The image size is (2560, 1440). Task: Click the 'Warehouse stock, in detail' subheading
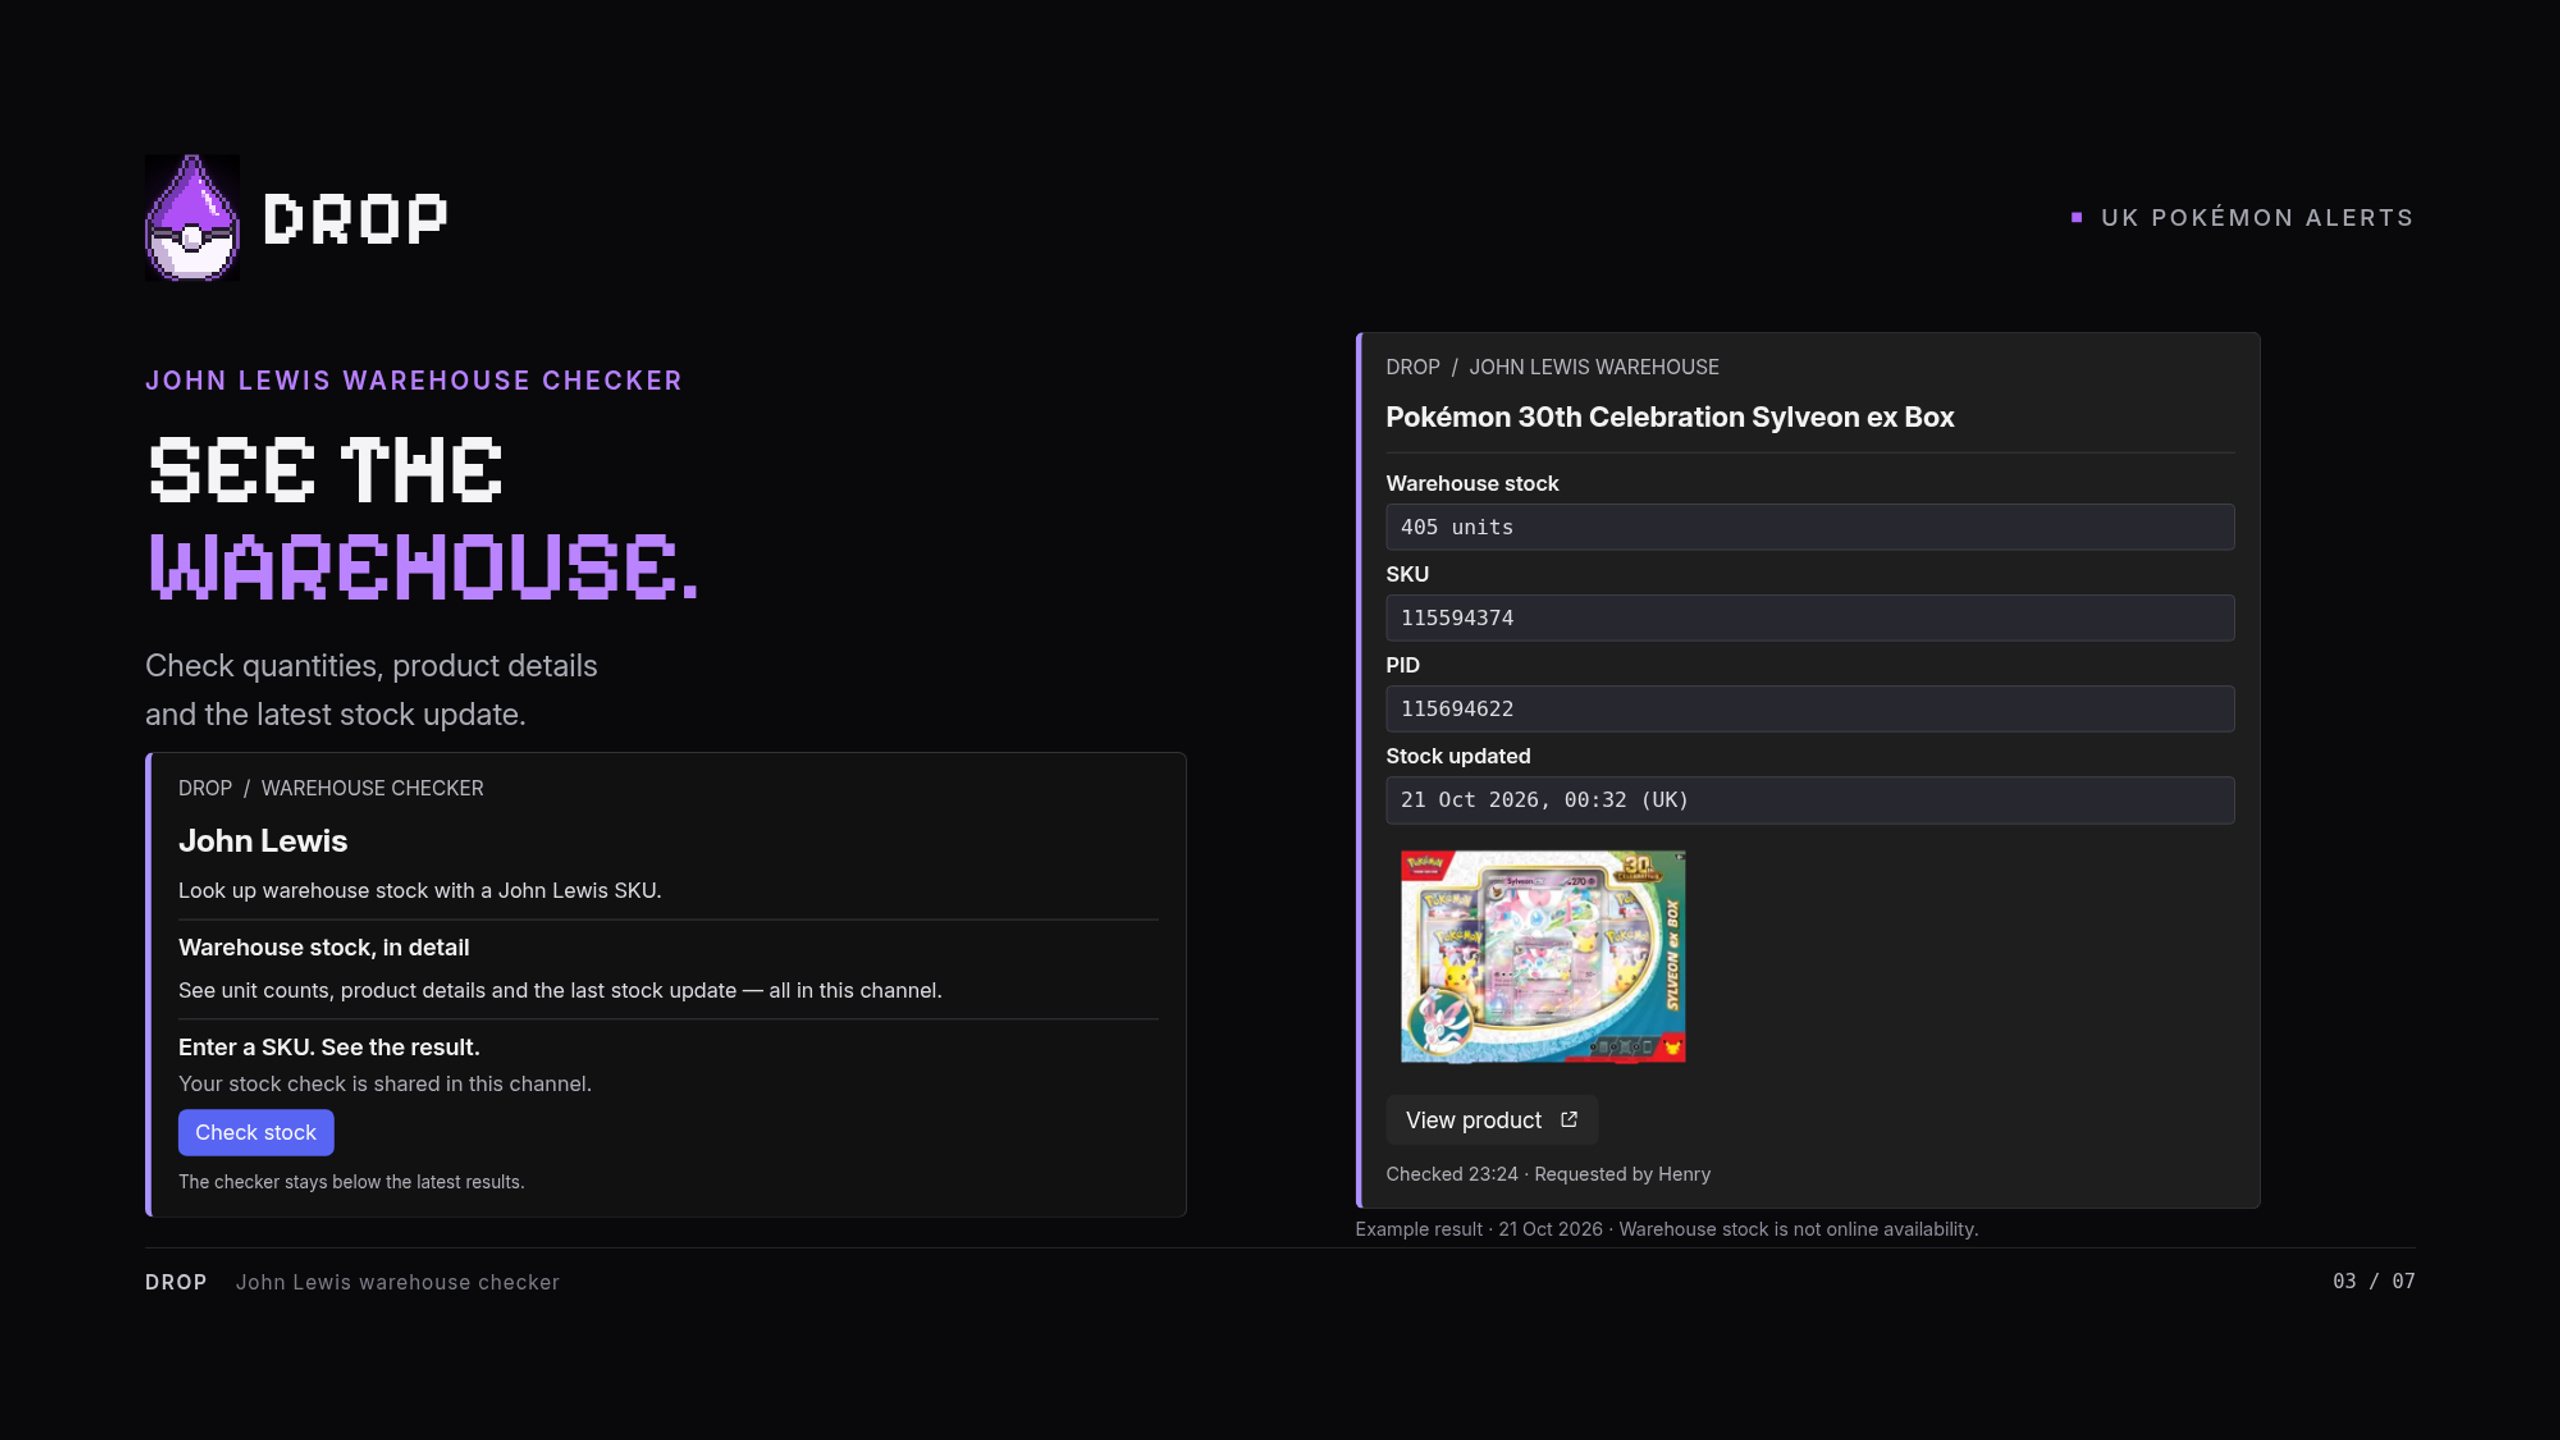pyautogui.click(x=324, y=947)
